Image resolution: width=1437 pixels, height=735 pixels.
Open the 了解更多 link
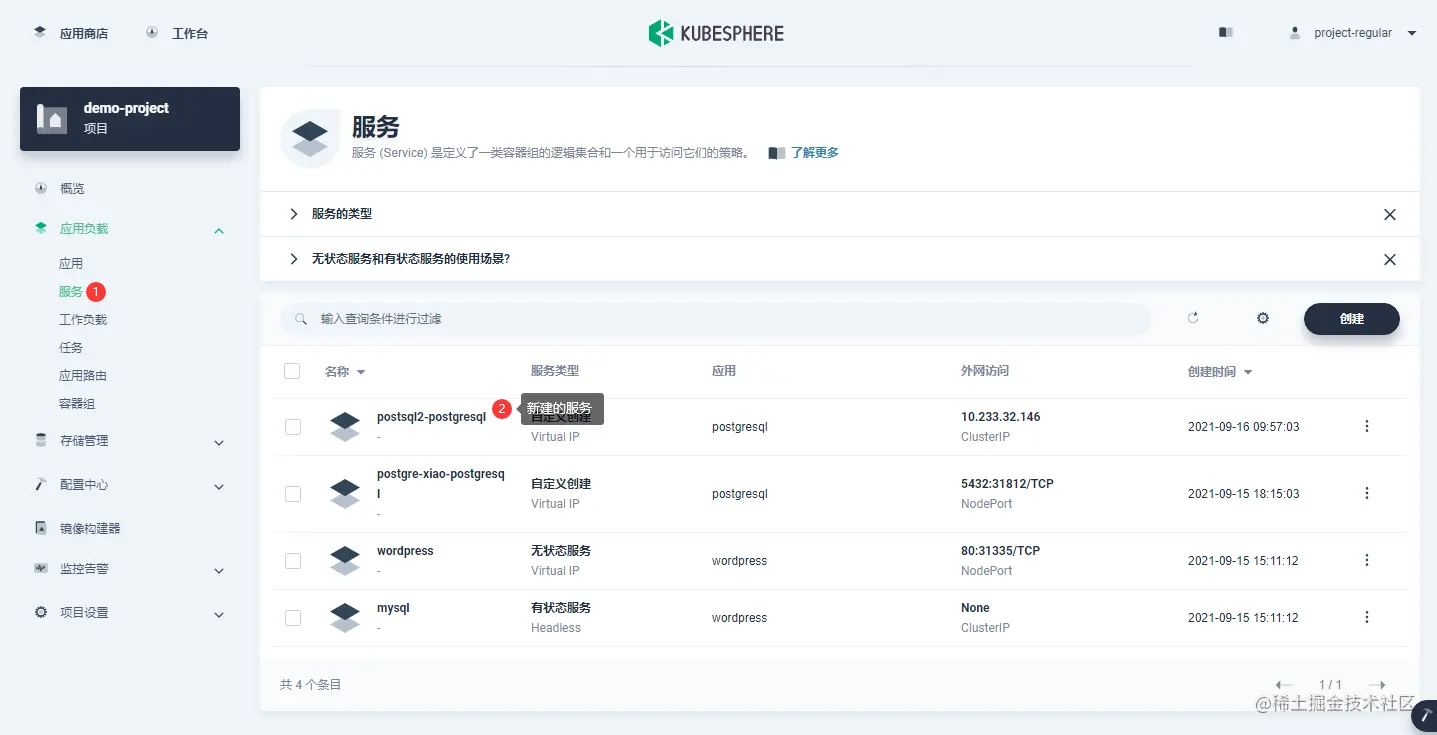click(x=815, y=153)
